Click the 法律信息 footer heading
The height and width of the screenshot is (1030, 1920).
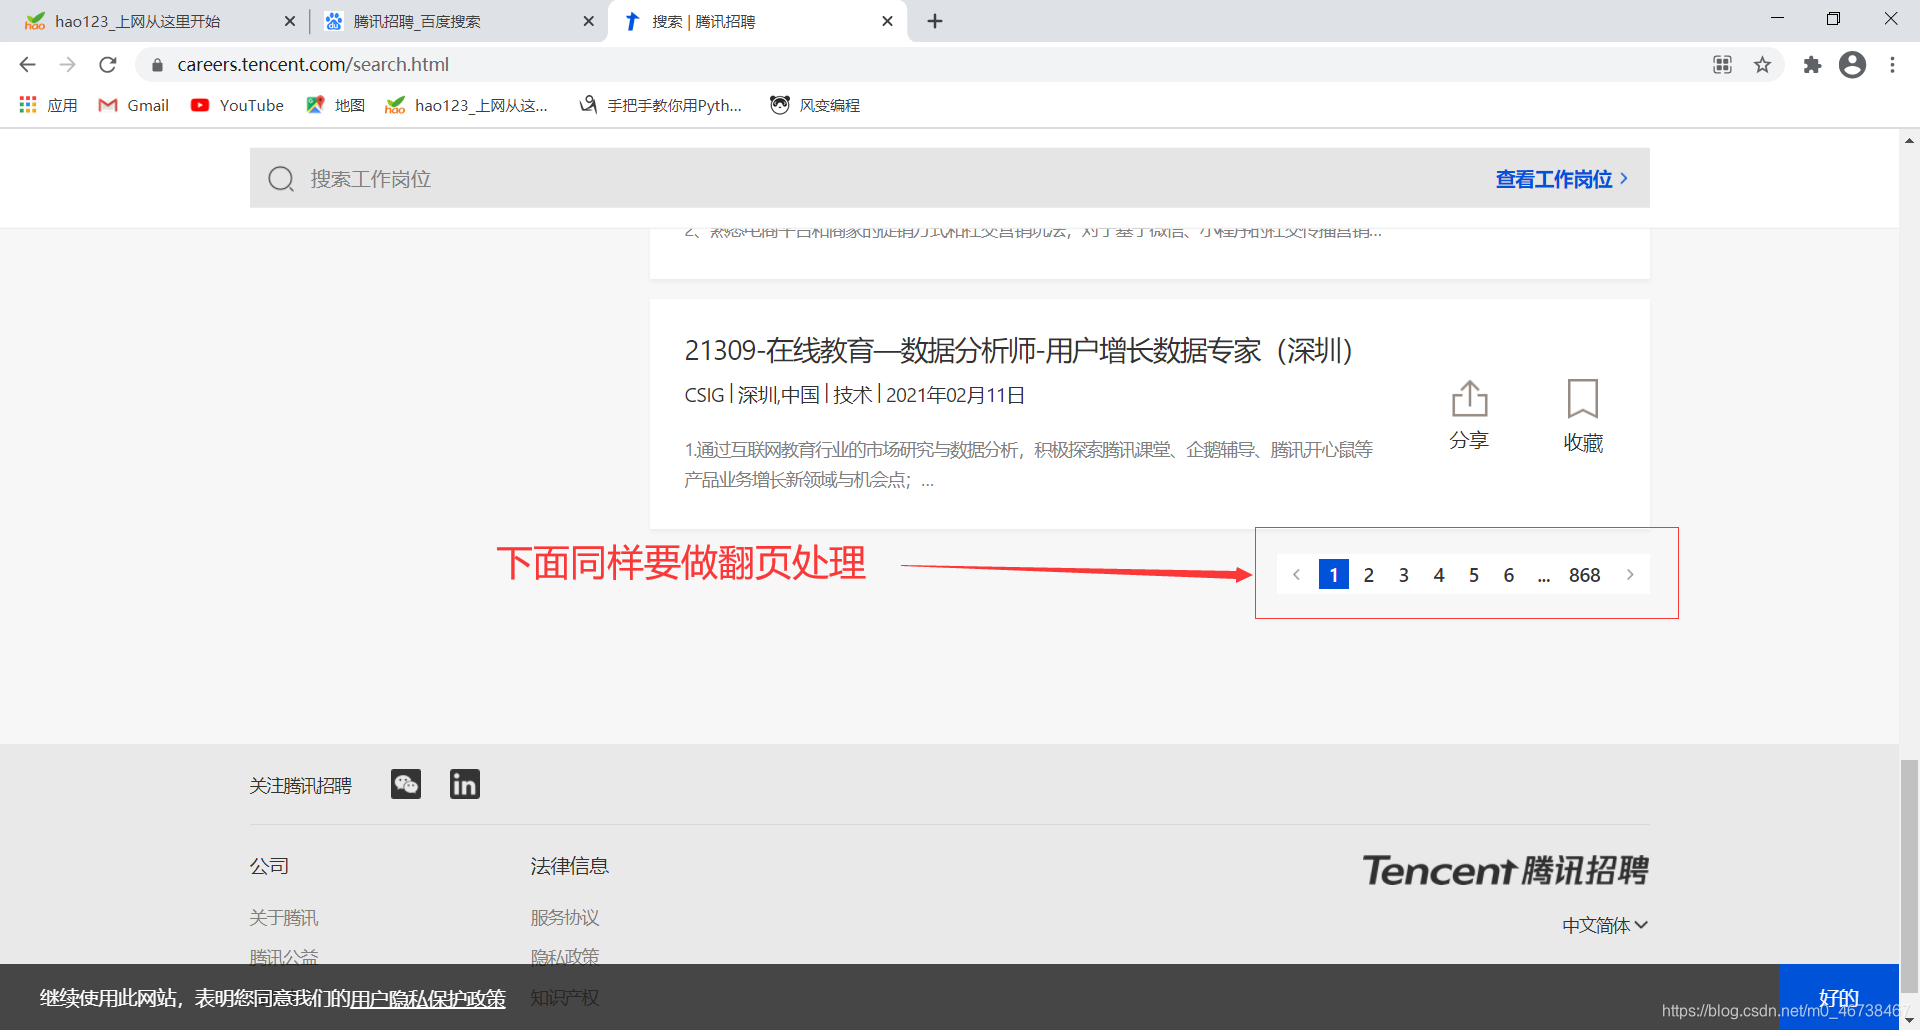pyautogui.click(x=570, y=866)
